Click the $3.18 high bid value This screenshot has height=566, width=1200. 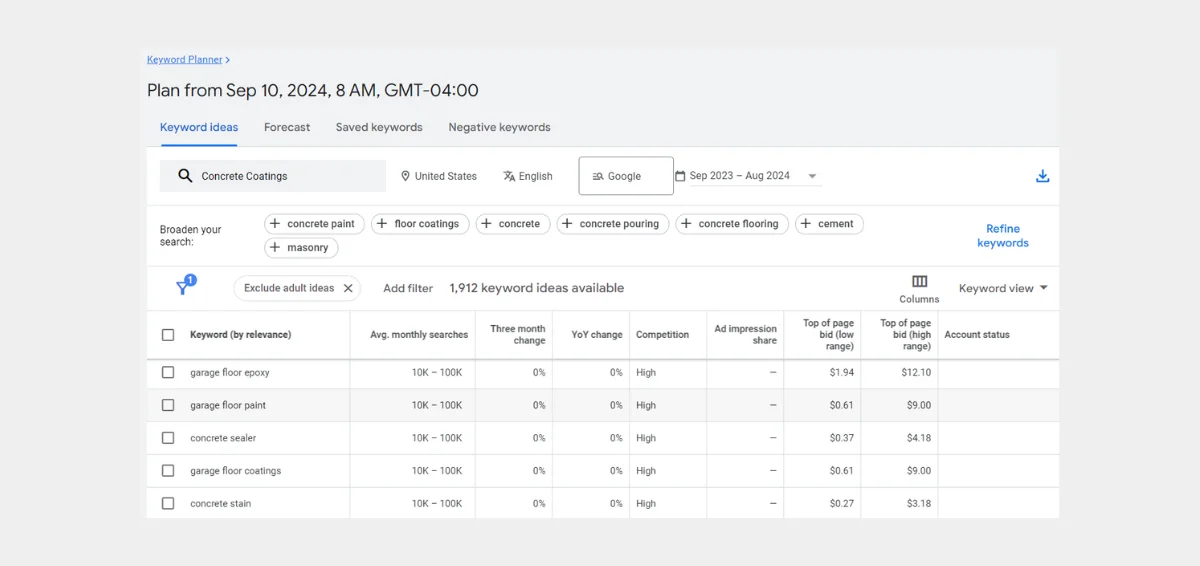[x=919, y=503]
